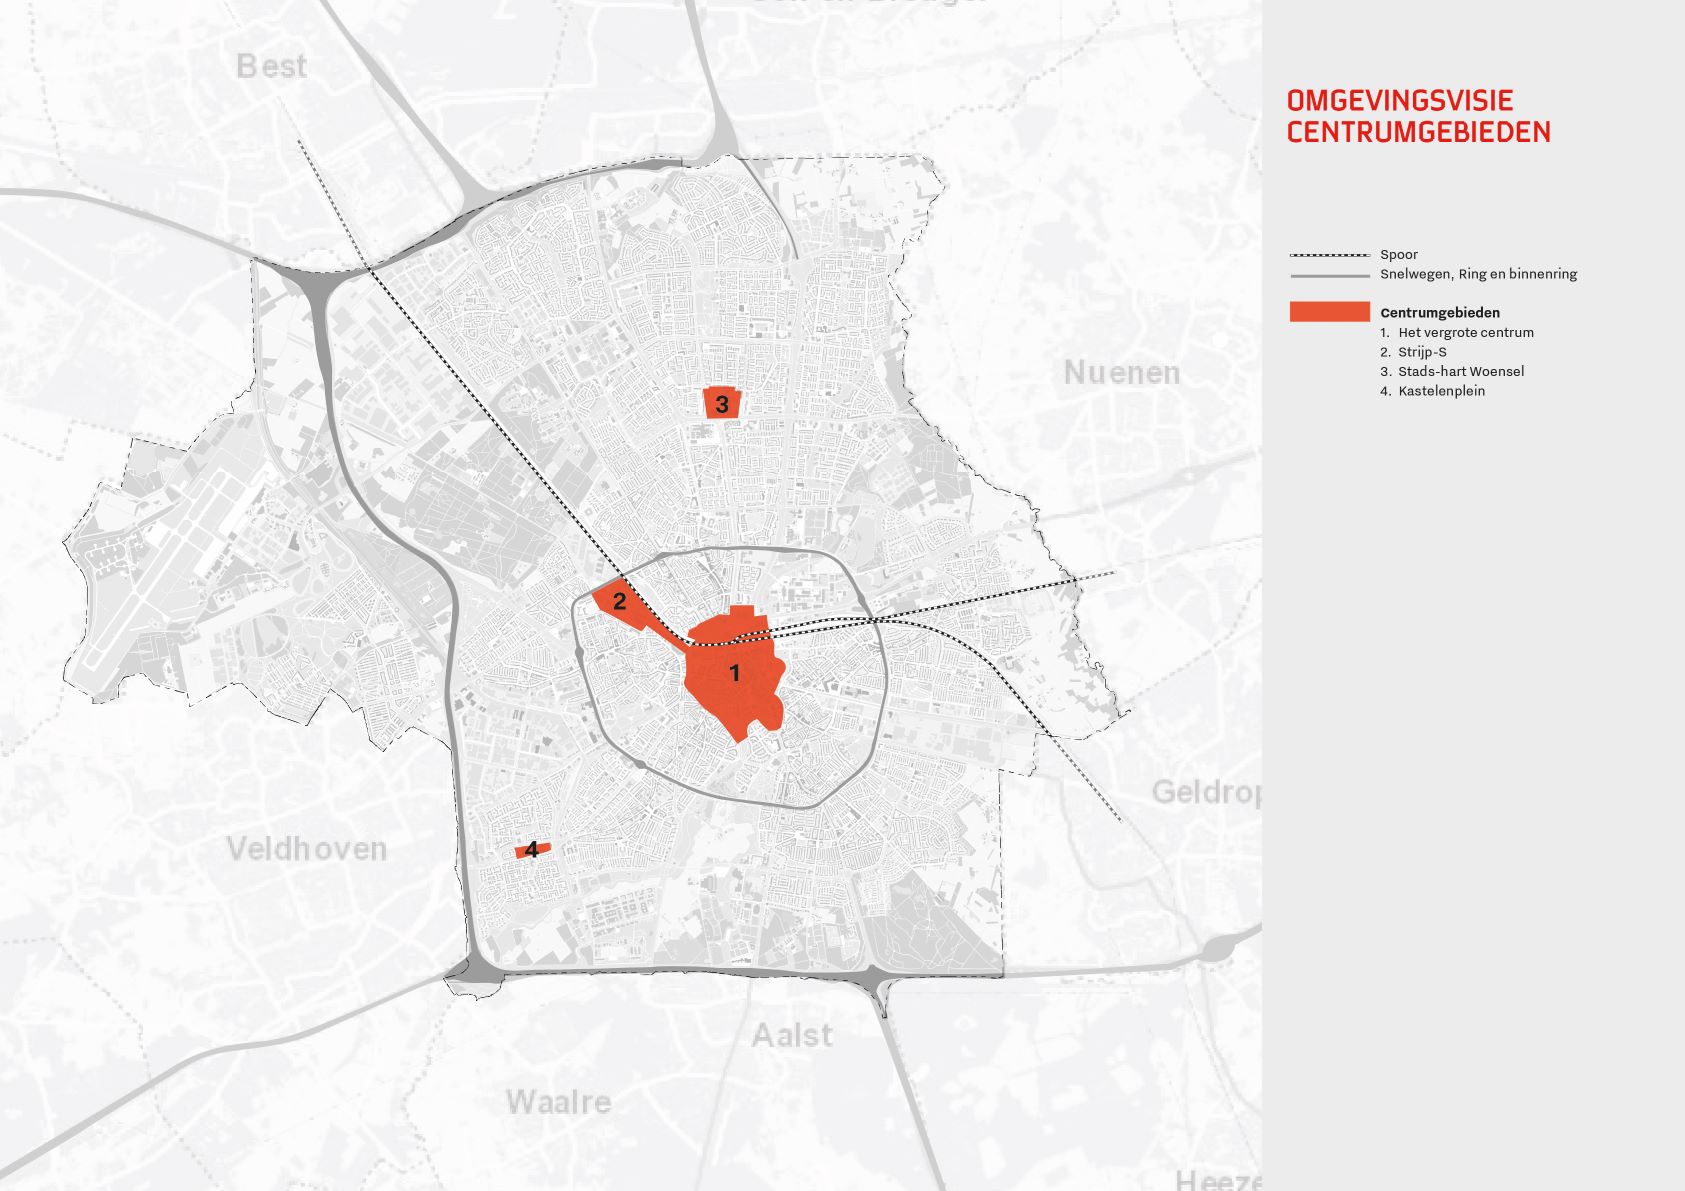
Task: Click the grey road line symbol in legend
Action: tap(1329, 275)
